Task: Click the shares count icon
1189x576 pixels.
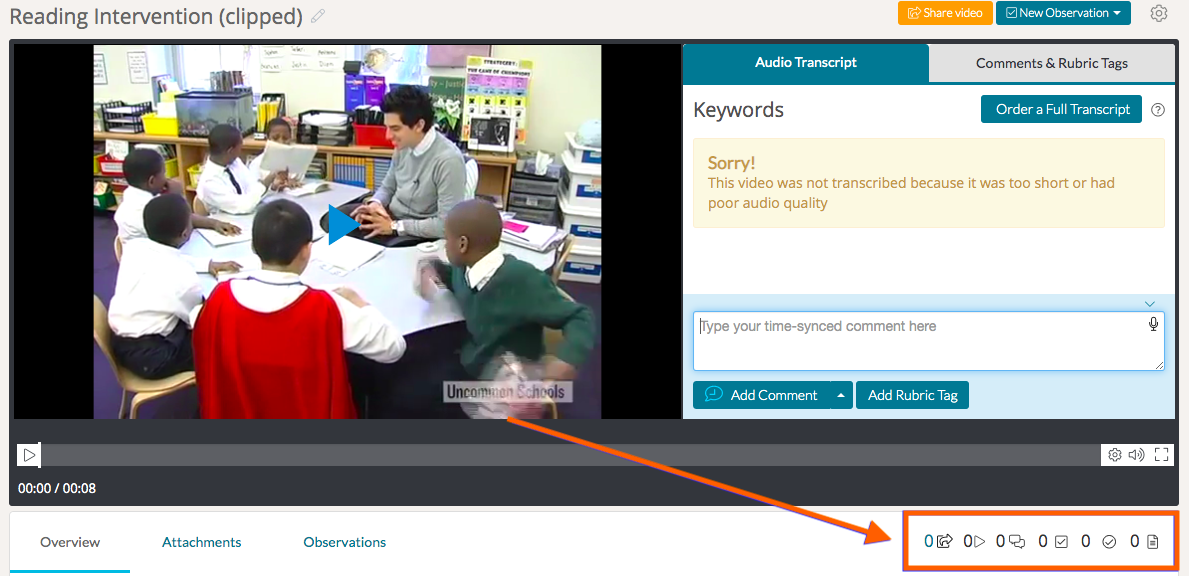Action: tap(944, 542)
